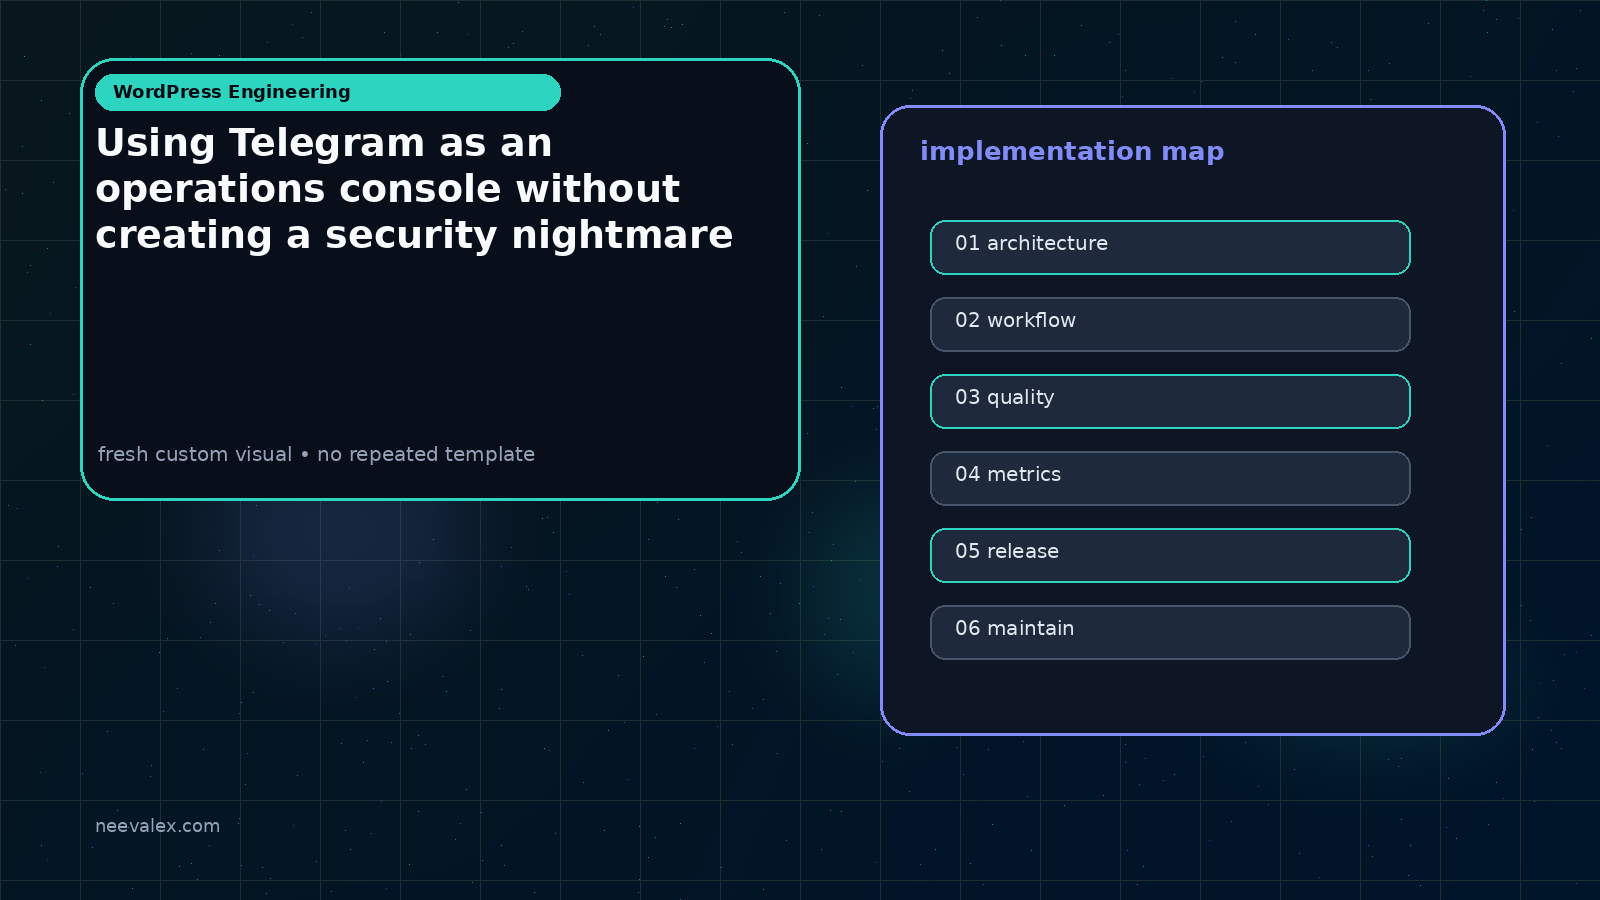Viewport: 1600px width, 900px height.
Task: Choose the 04 metrics step
Action: [x=1170, y=478]
